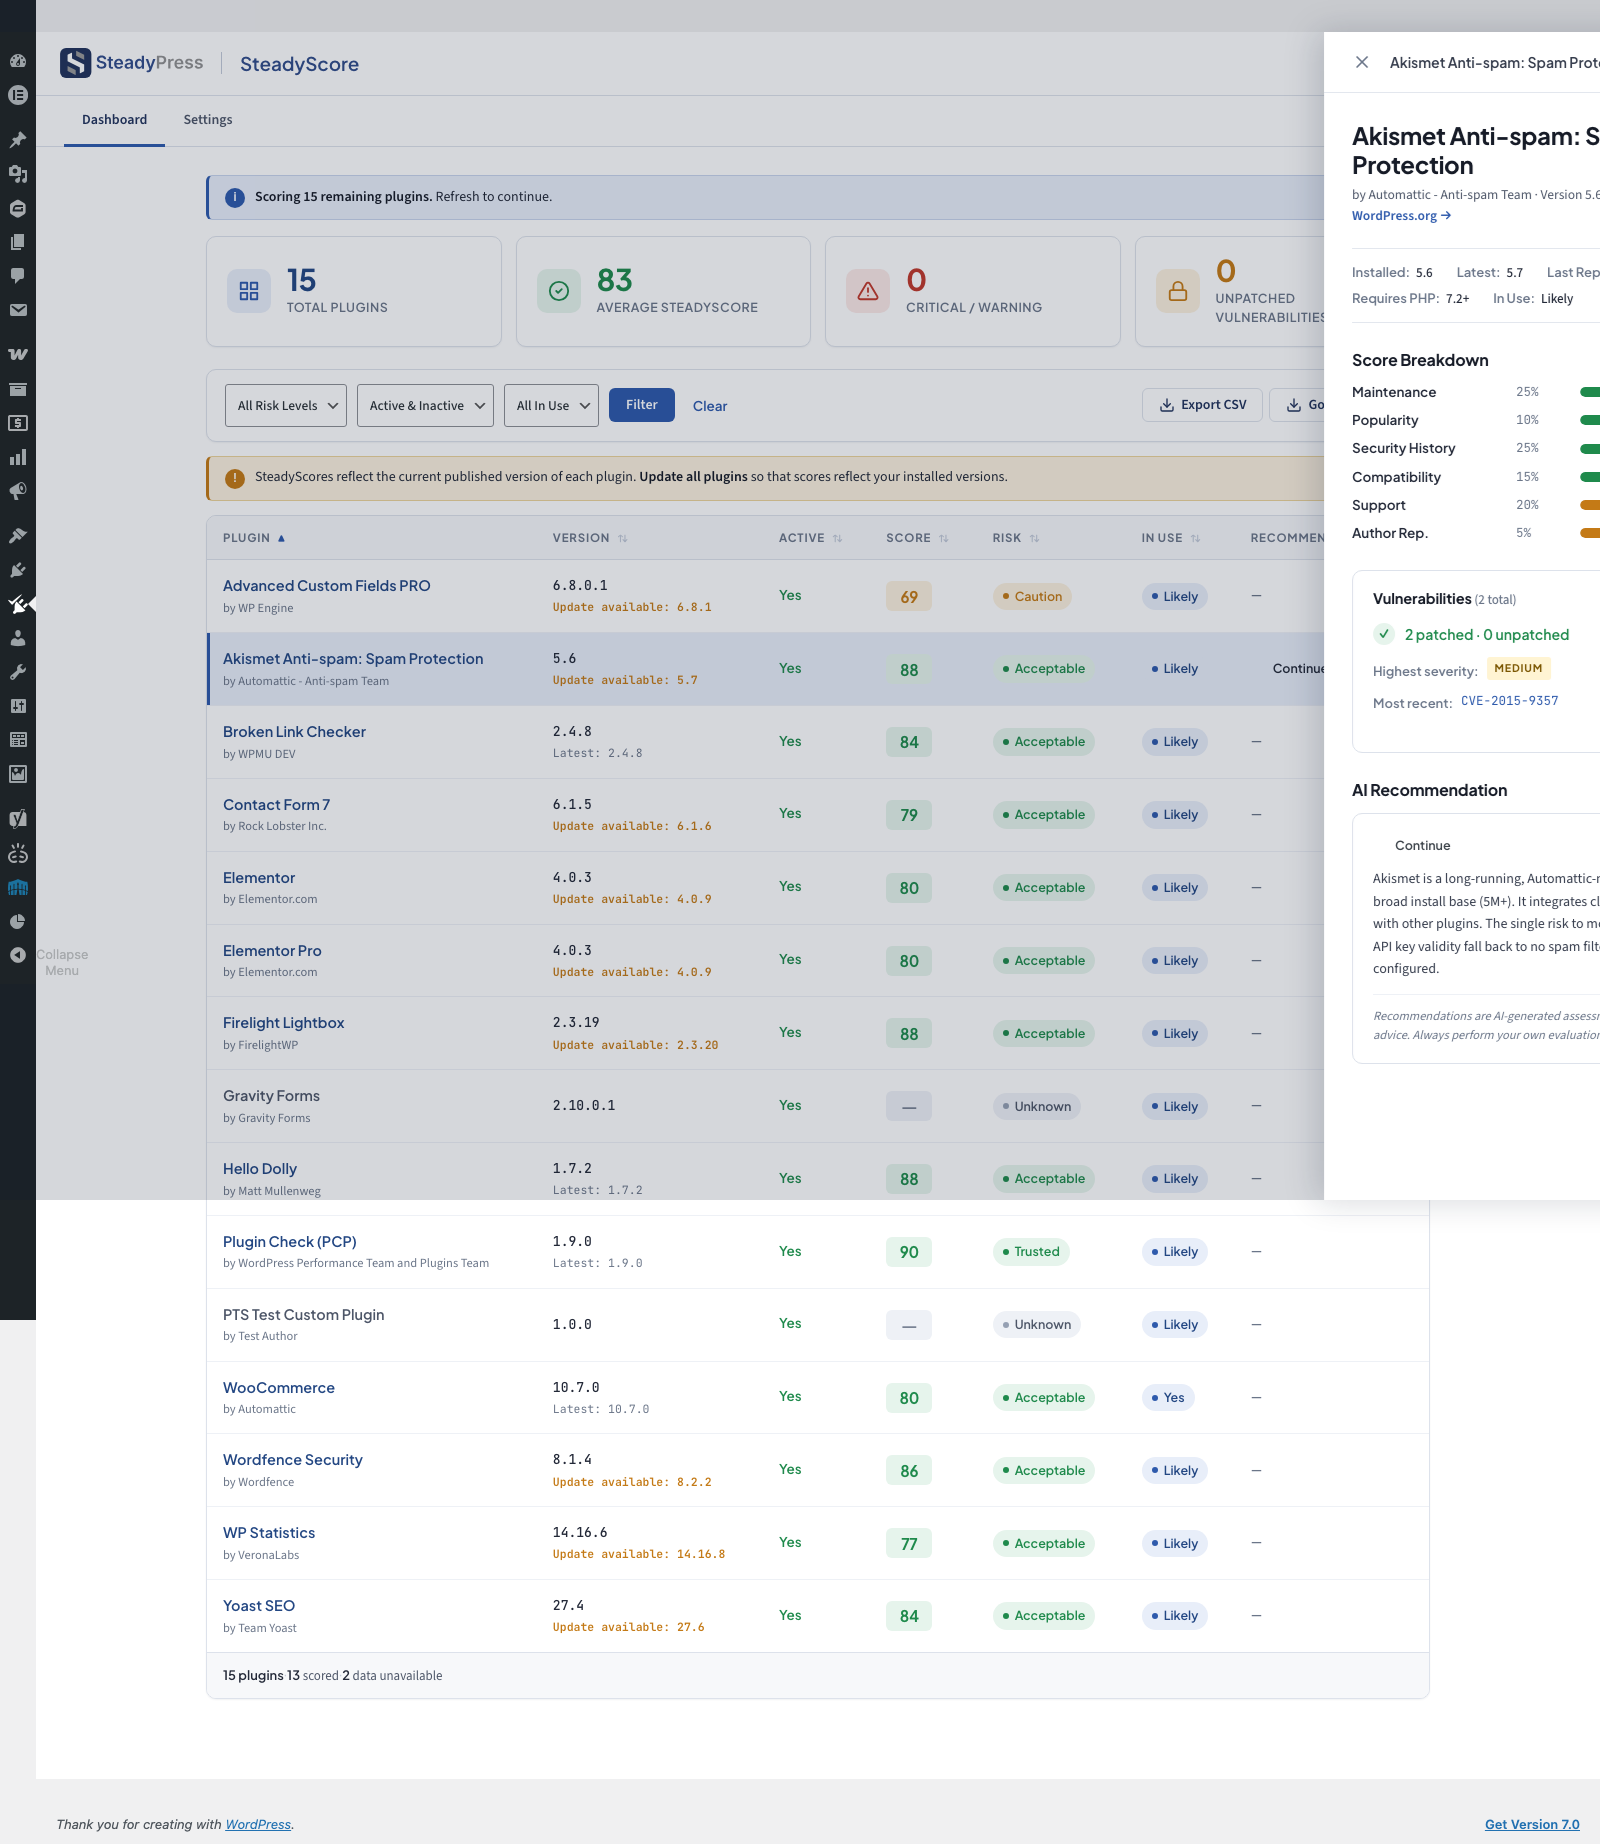The height and width of the screenshot is (1844, 1600).
Task: Sort table by Version column
Action: point(590,538)
